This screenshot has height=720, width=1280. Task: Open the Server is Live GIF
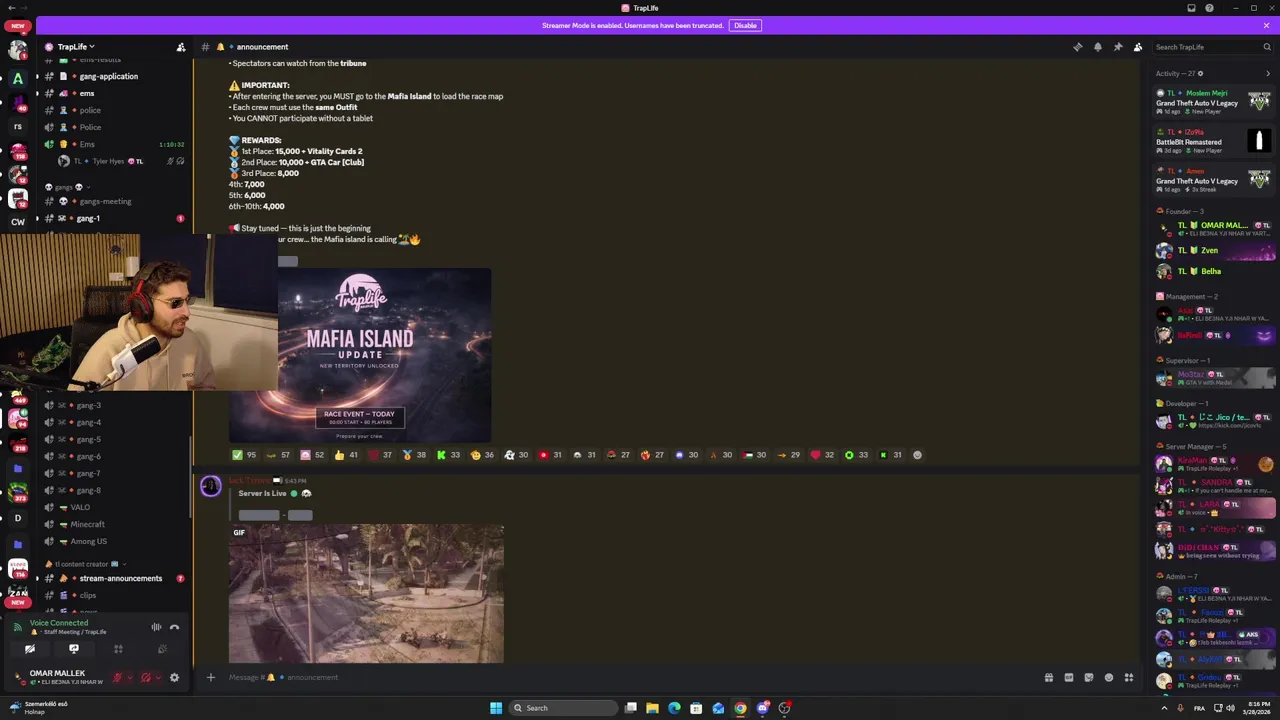366,593
